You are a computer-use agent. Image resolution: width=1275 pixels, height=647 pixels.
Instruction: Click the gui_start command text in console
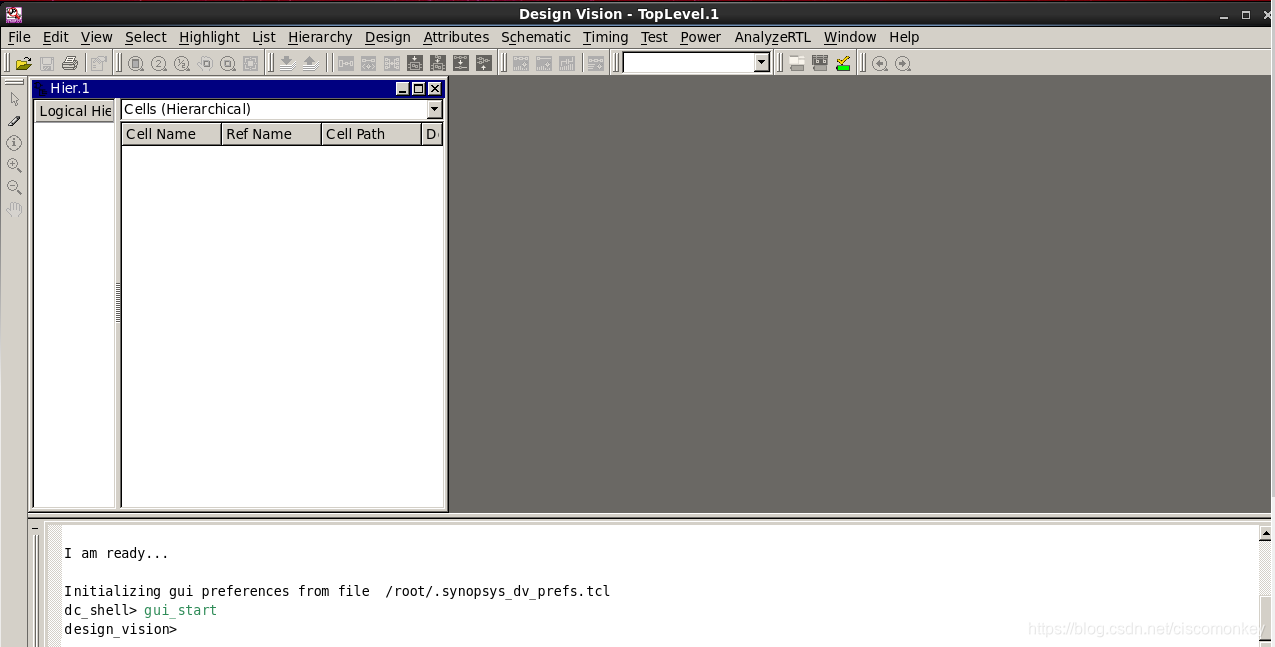coord(180,610)
